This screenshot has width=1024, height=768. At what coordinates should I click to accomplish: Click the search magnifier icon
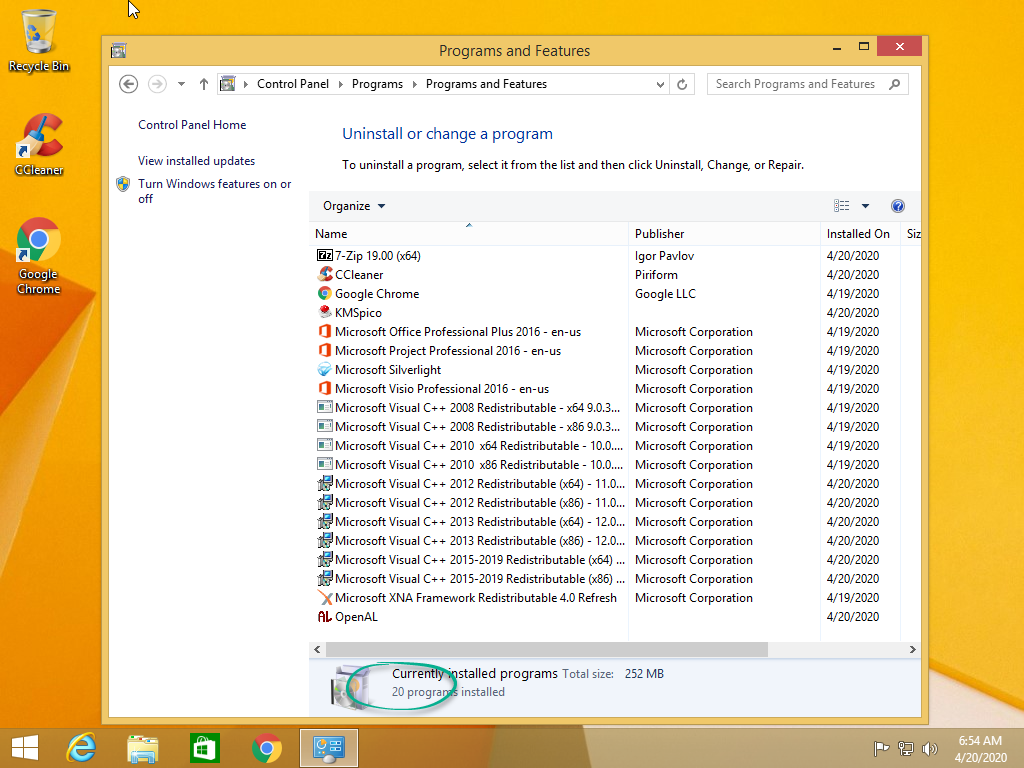(895, 84)
